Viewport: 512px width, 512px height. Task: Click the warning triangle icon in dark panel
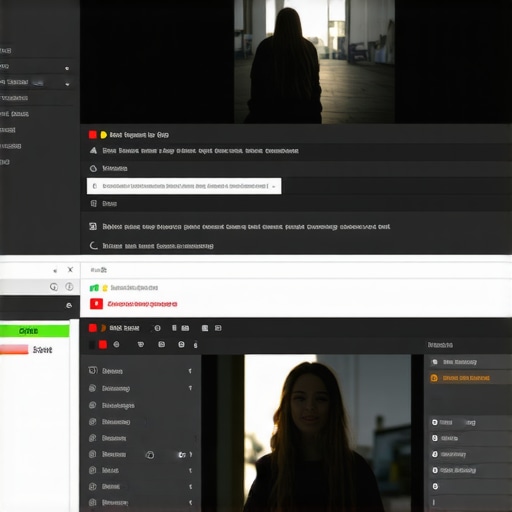[93, 151]
